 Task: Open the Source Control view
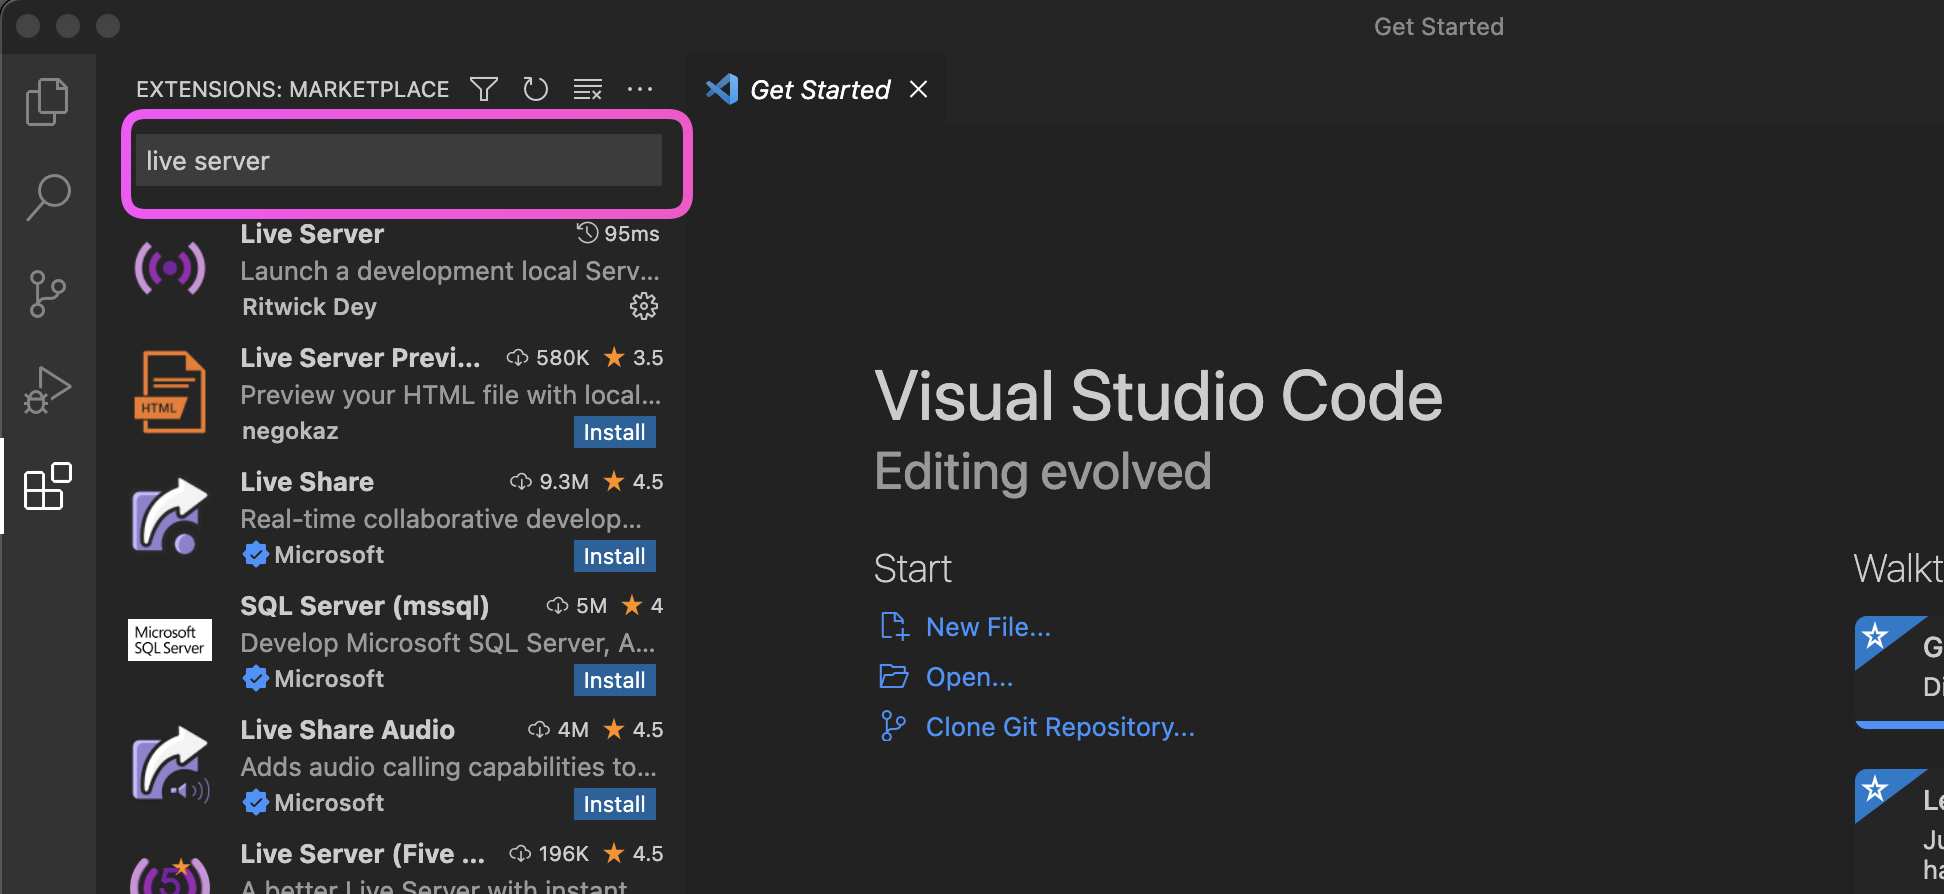point(47,293)
